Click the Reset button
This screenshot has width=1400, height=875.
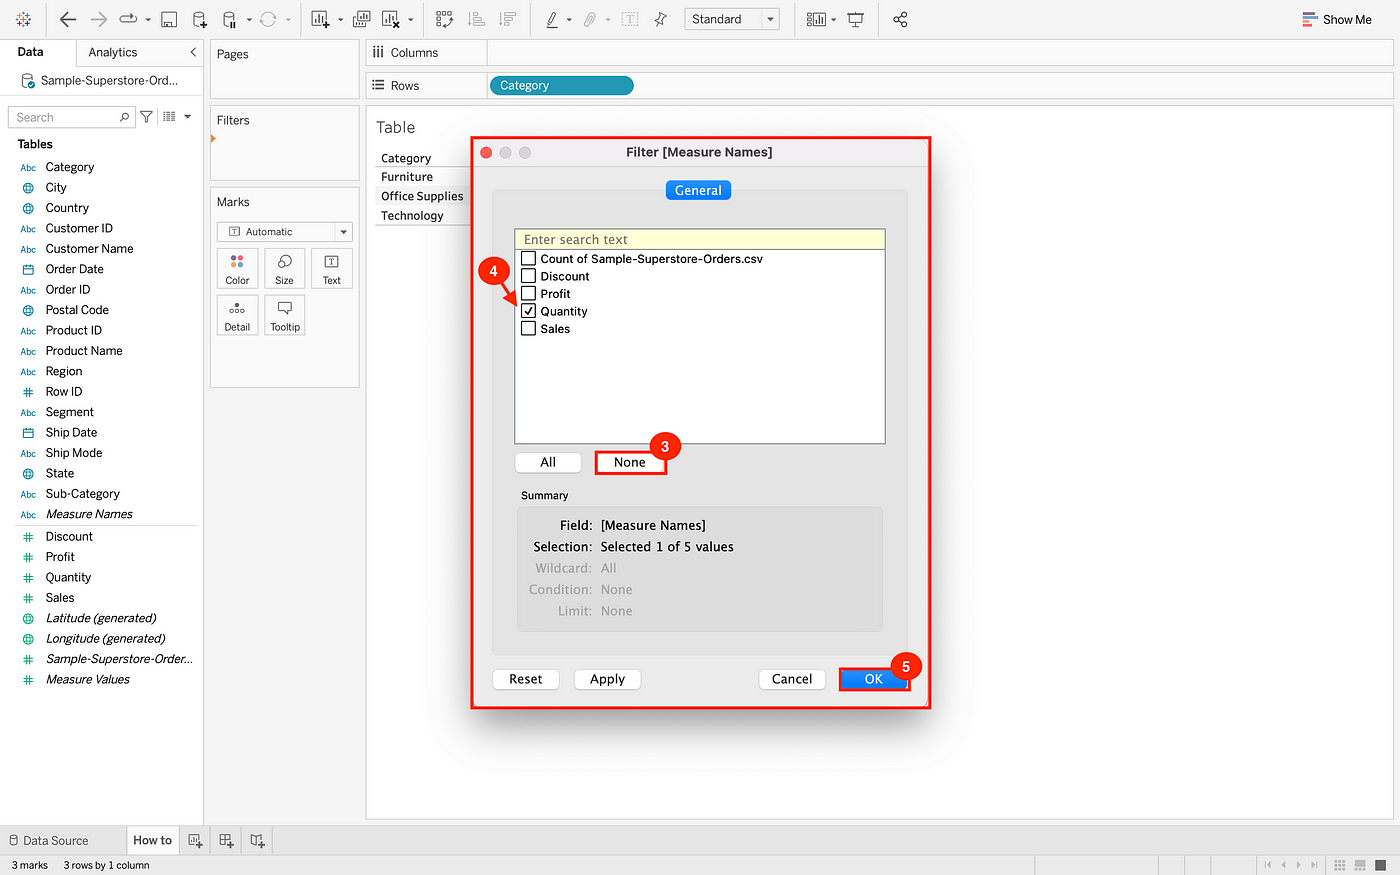pyautogui.click(x=526, y=679)
